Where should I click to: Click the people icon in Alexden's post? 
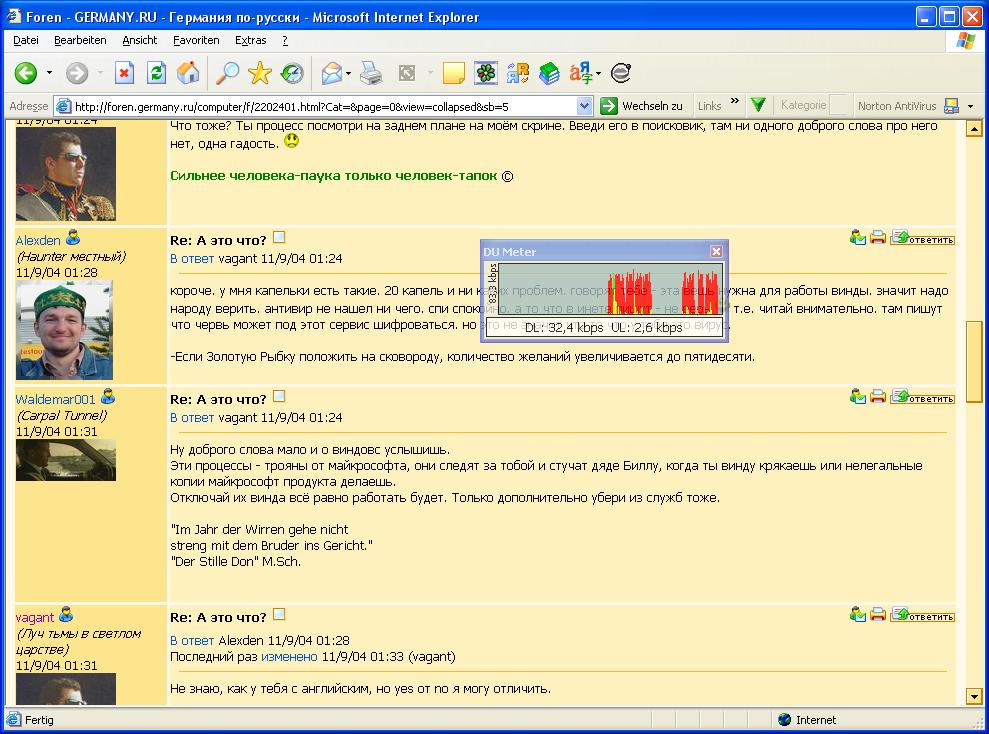coord(857,238)
